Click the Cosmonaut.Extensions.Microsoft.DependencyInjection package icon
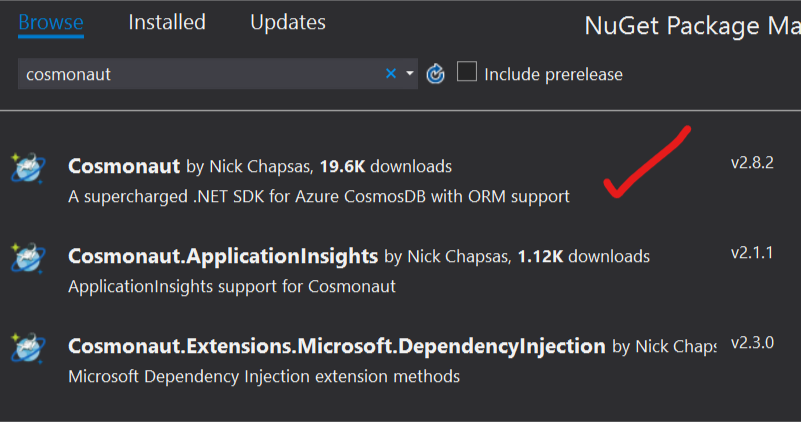This screenshot has height=422, width=801. pos(28,347)
